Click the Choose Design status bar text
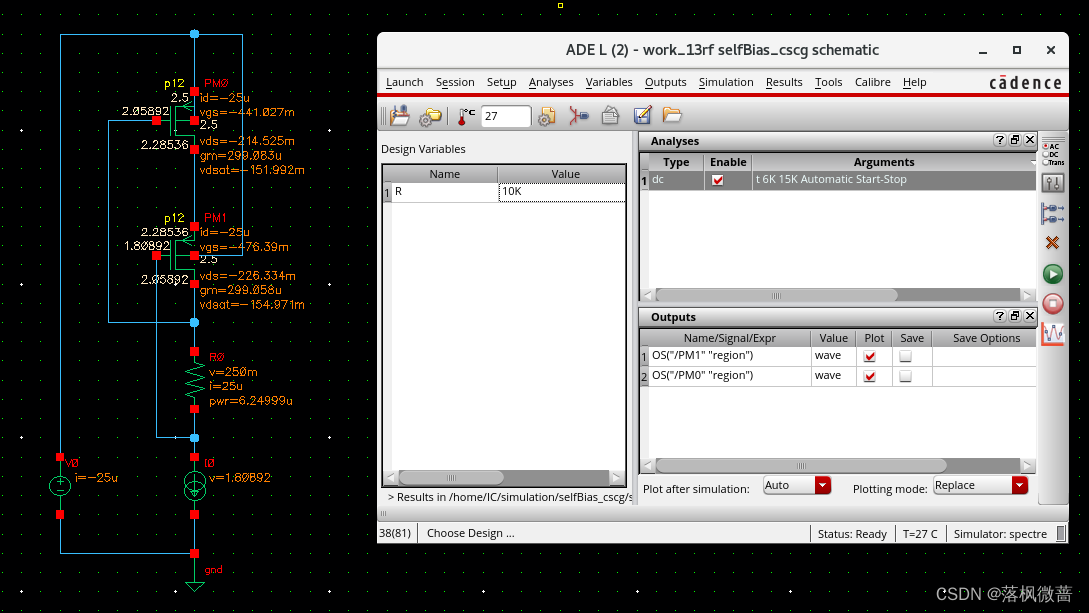 pyautogui.click(x=470, y=533)
